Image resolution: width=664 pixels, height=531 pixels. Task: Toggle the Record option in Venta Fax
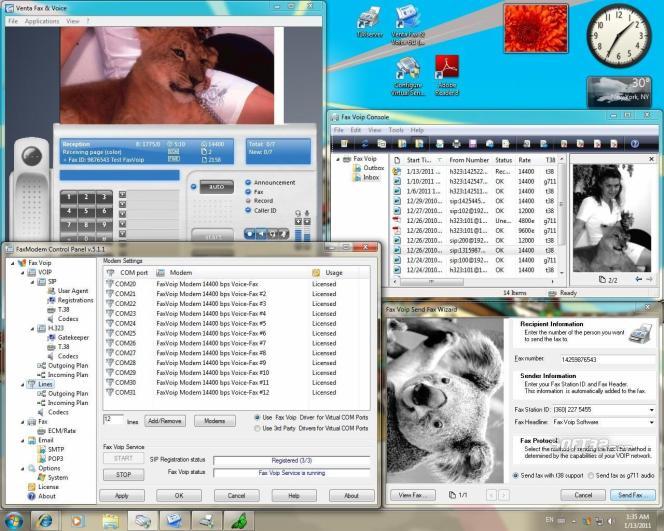[248, 201]
